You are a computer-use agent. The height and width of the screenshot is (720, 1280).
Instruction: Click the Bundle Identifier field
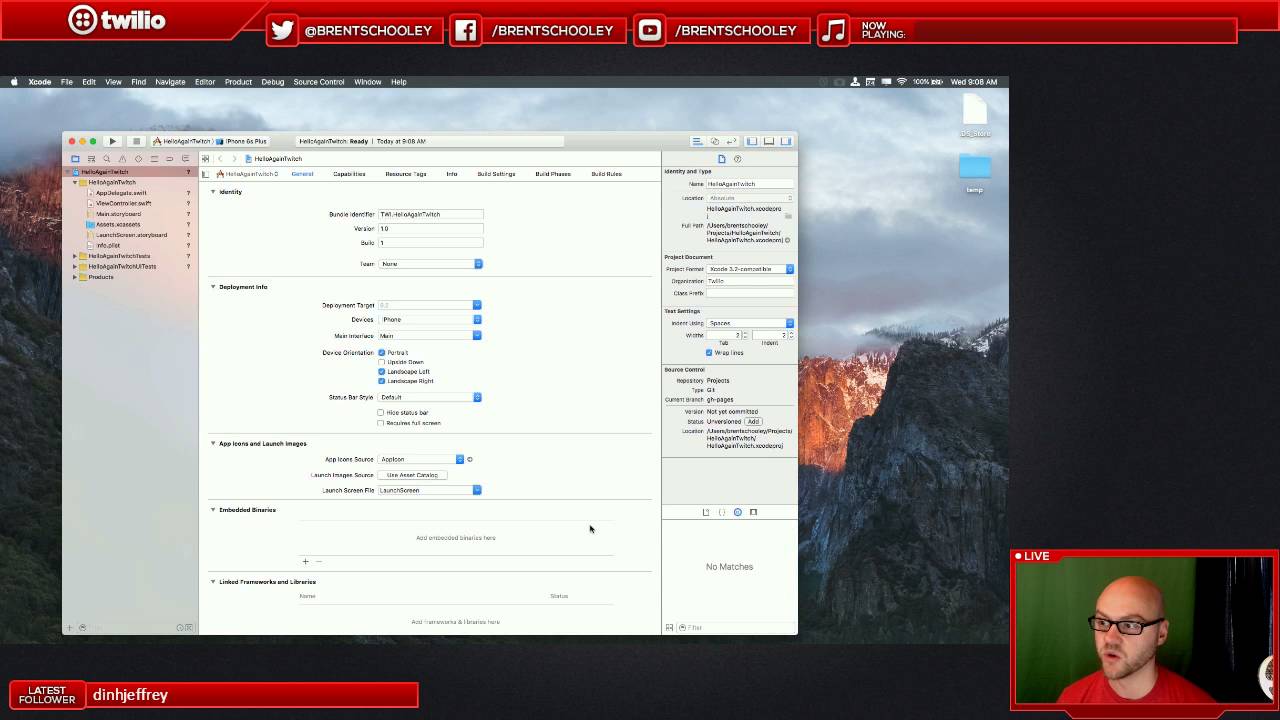(430, 214)
